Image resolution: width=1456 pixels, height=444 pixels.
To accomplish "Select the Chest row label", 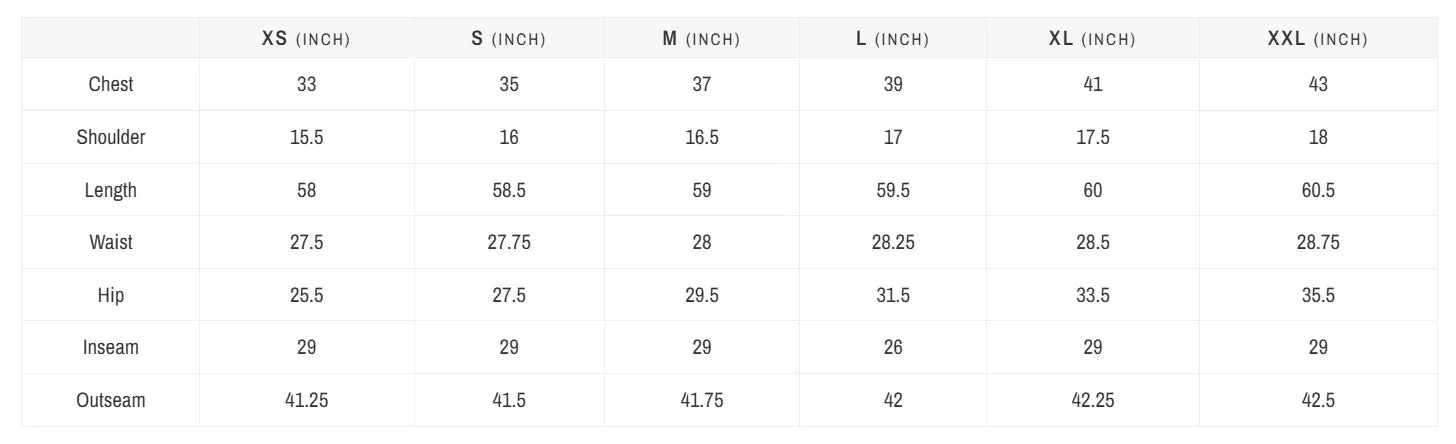I will point(111,84).
